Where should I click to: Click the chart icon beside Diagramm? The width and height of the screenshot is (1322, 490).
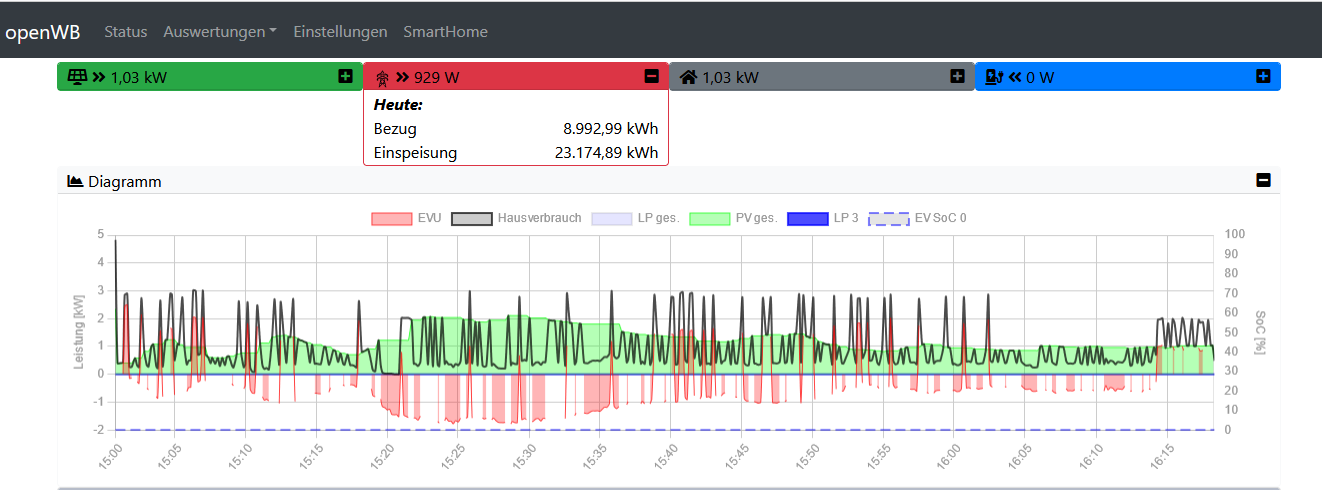(x=75, y=181)
